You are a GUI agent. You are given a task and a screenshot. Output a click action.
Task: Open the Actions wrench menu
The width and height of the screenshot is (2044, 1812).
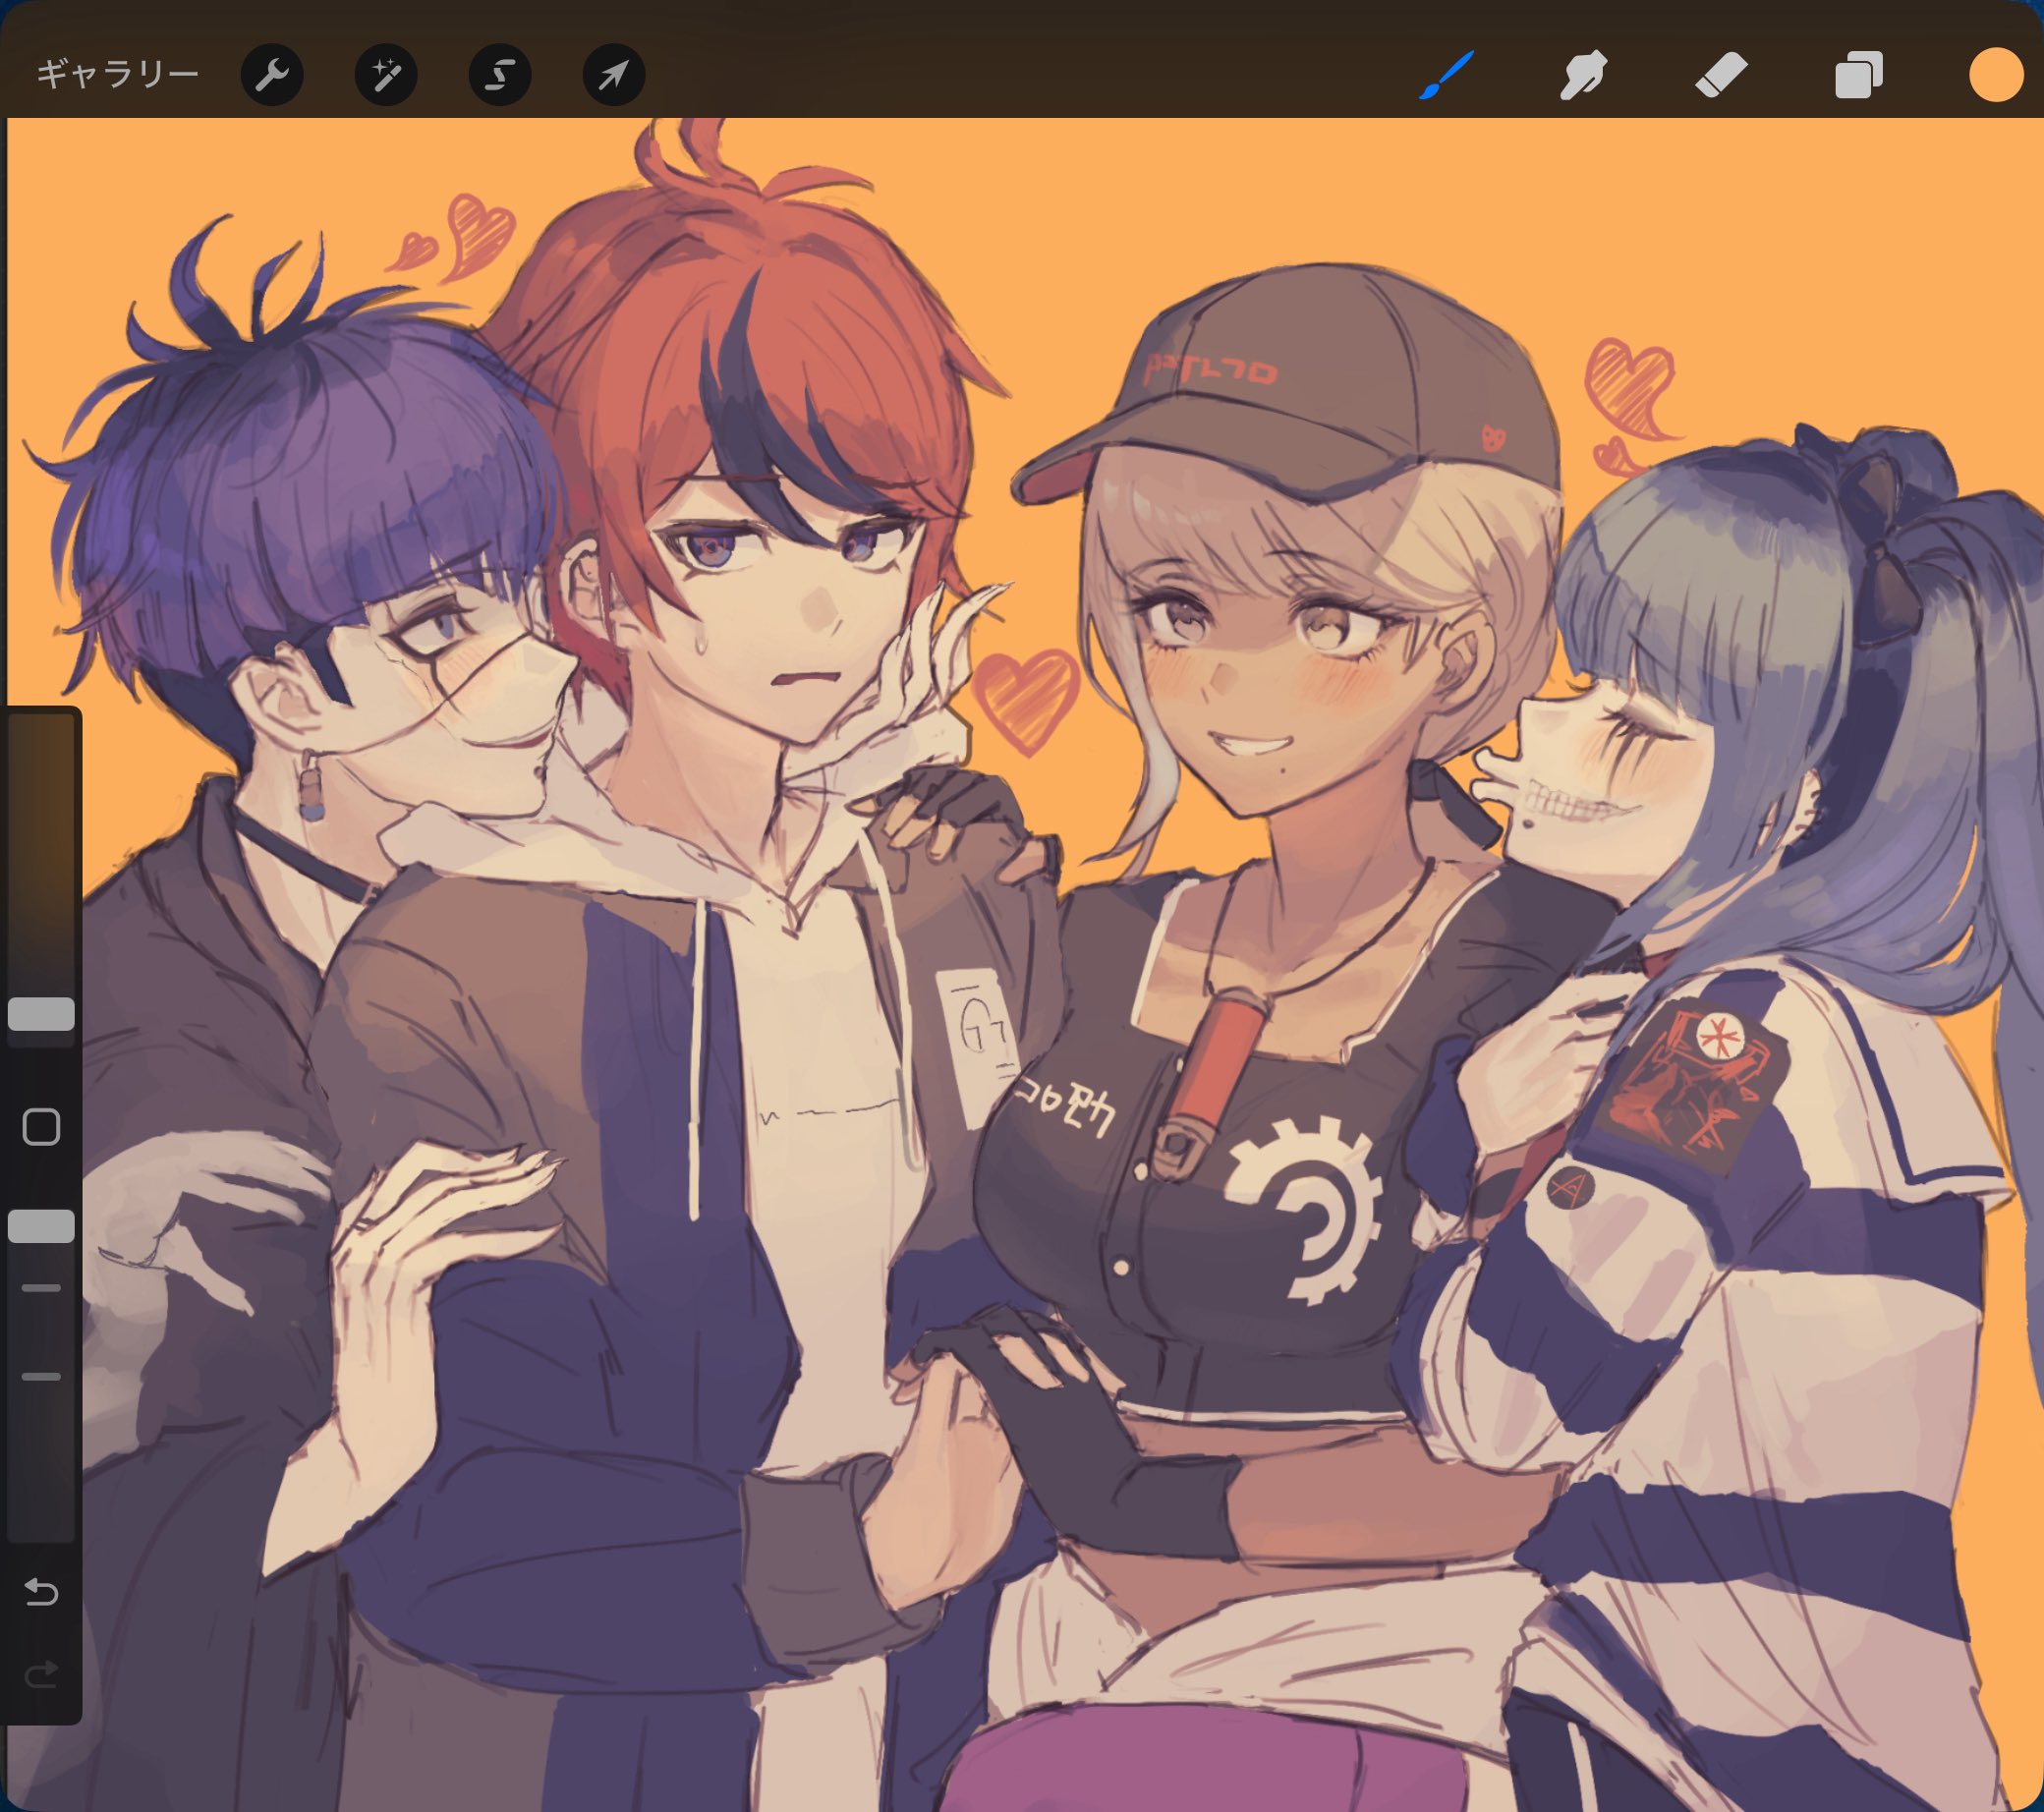tap(272, 75)
